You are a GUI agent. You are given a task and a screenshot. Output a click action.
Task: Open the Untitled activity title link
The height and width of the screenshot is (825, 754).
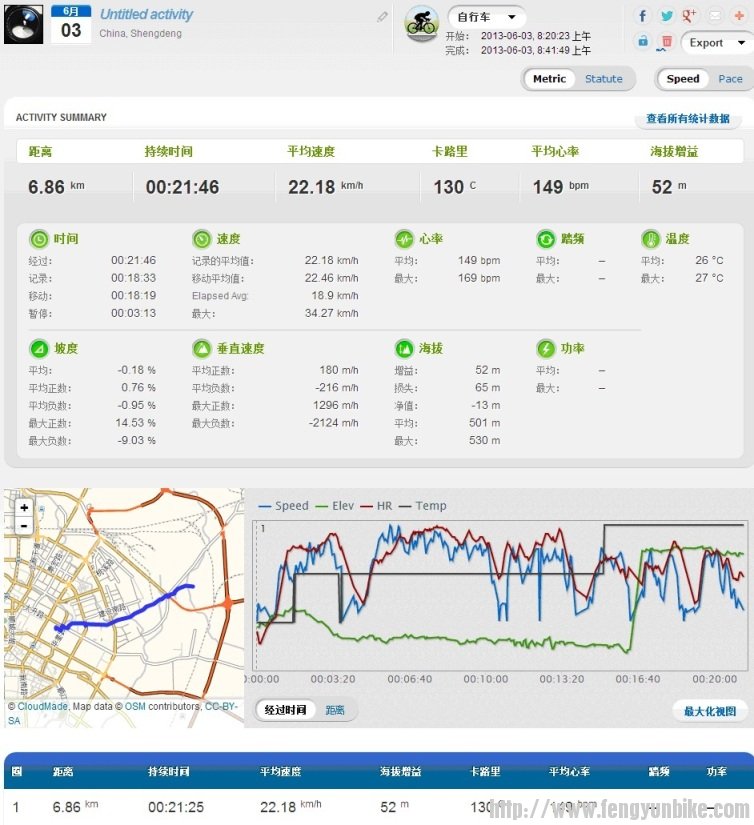[x=146, y=15]
